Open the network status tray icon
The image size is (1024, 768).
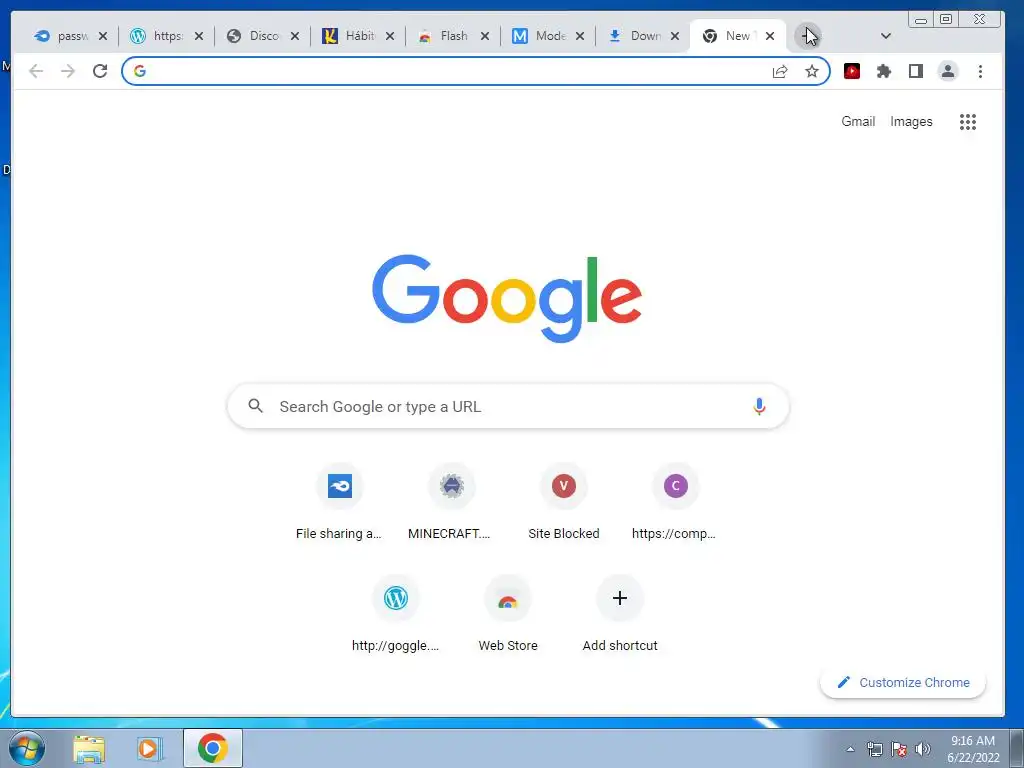coord(874,749)
